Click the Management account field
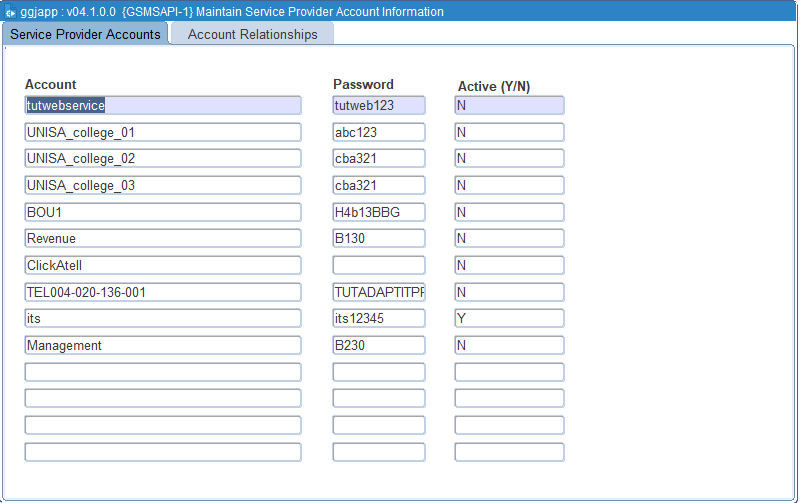Viewport: 801px width, 503px height. pos(162,345)
